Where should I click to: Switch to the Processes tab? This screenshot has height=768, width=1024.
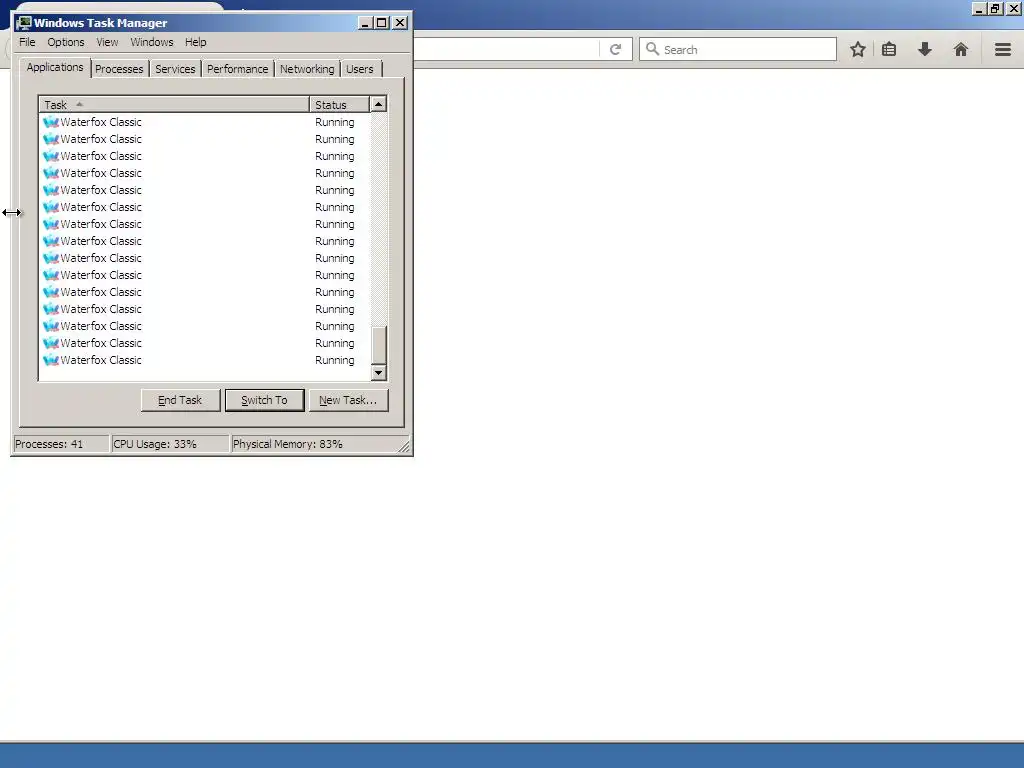[119, 69]
